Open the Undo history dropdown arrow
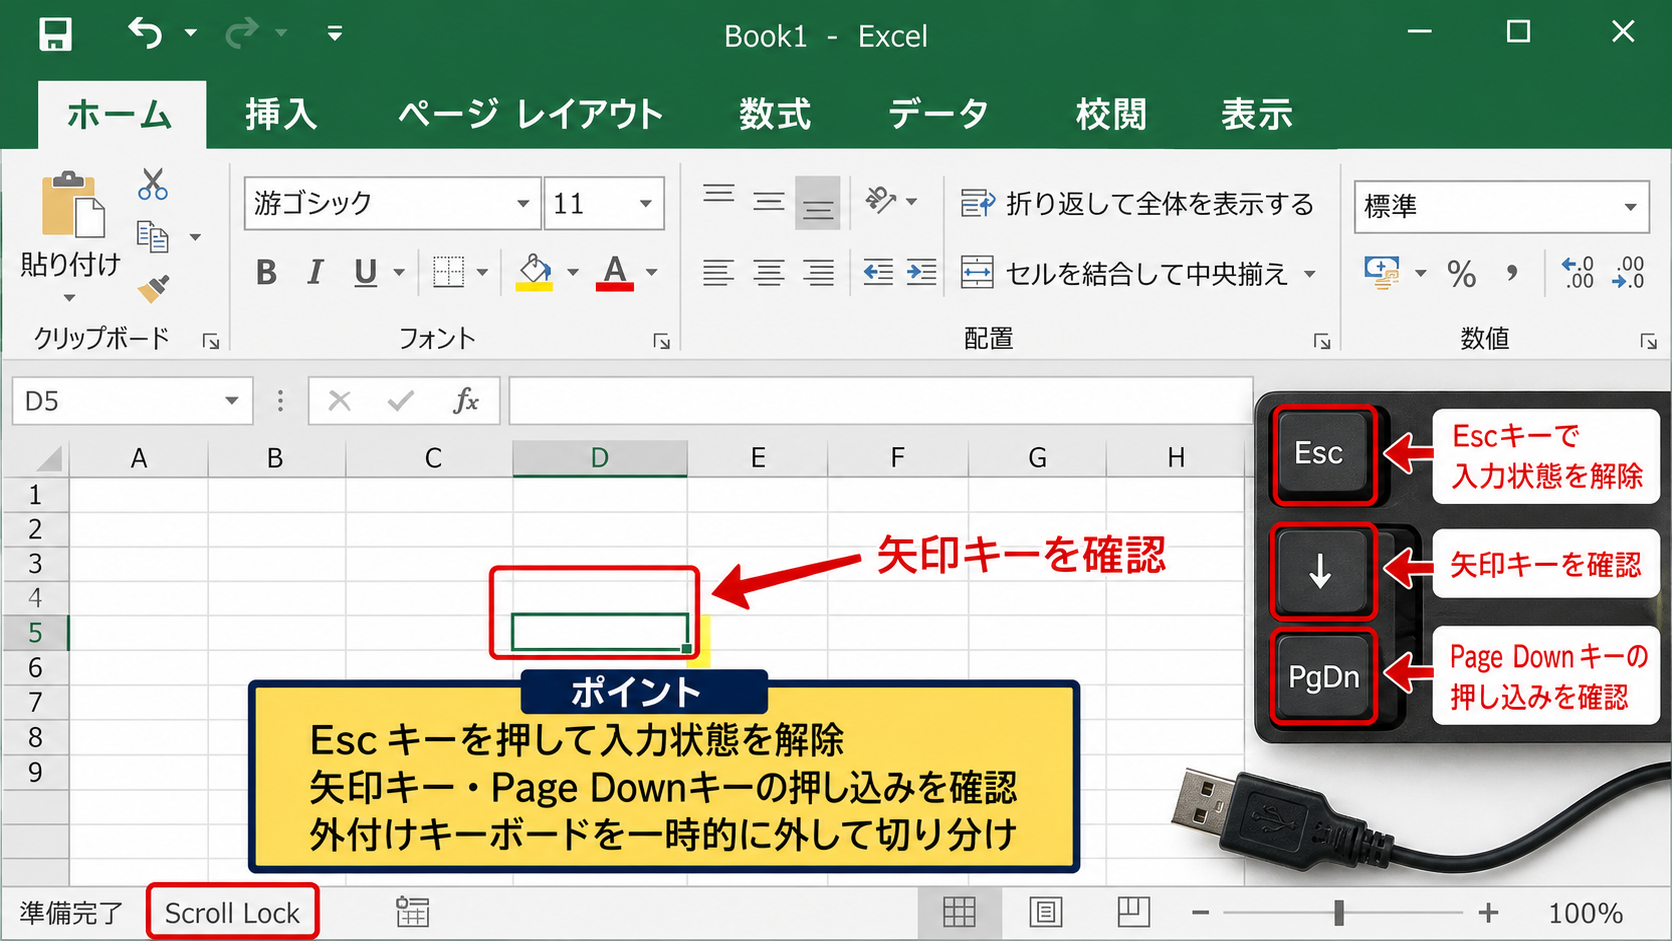Screen dimensions: 1672x941 click(190, 34)
